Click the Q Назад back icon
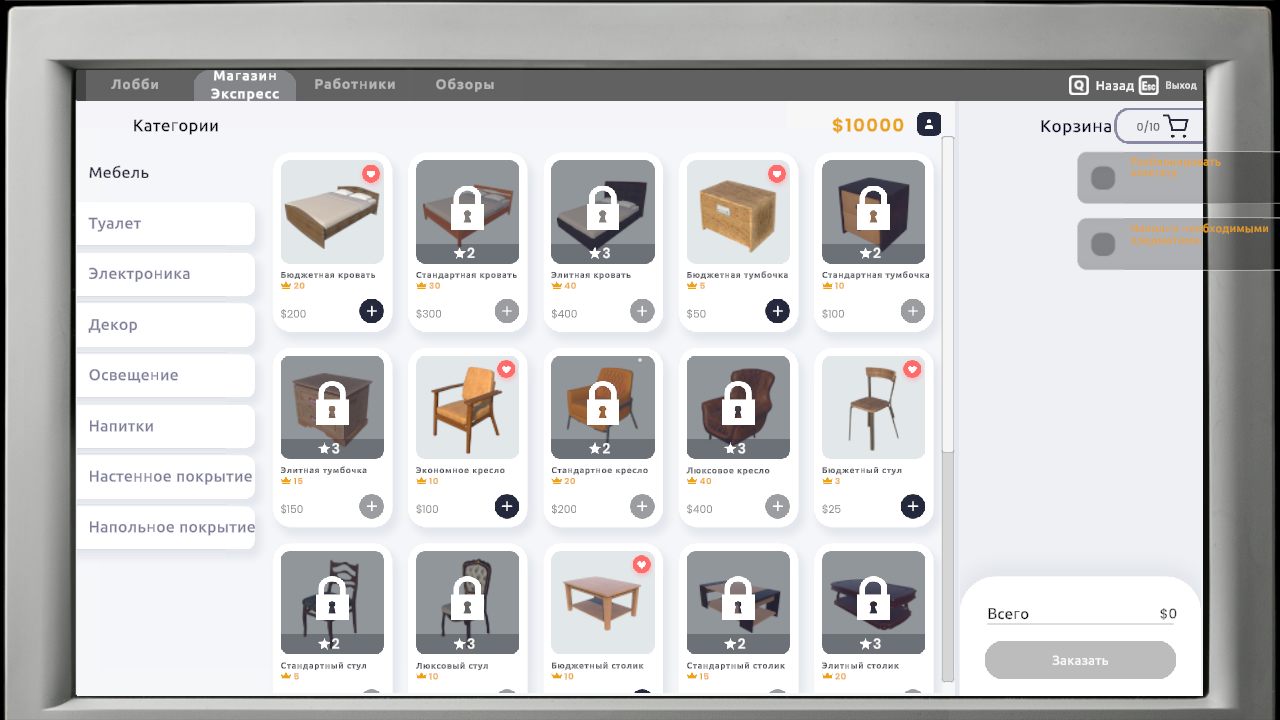This screenshot has width=1280, height=720. pos(1079,86)
